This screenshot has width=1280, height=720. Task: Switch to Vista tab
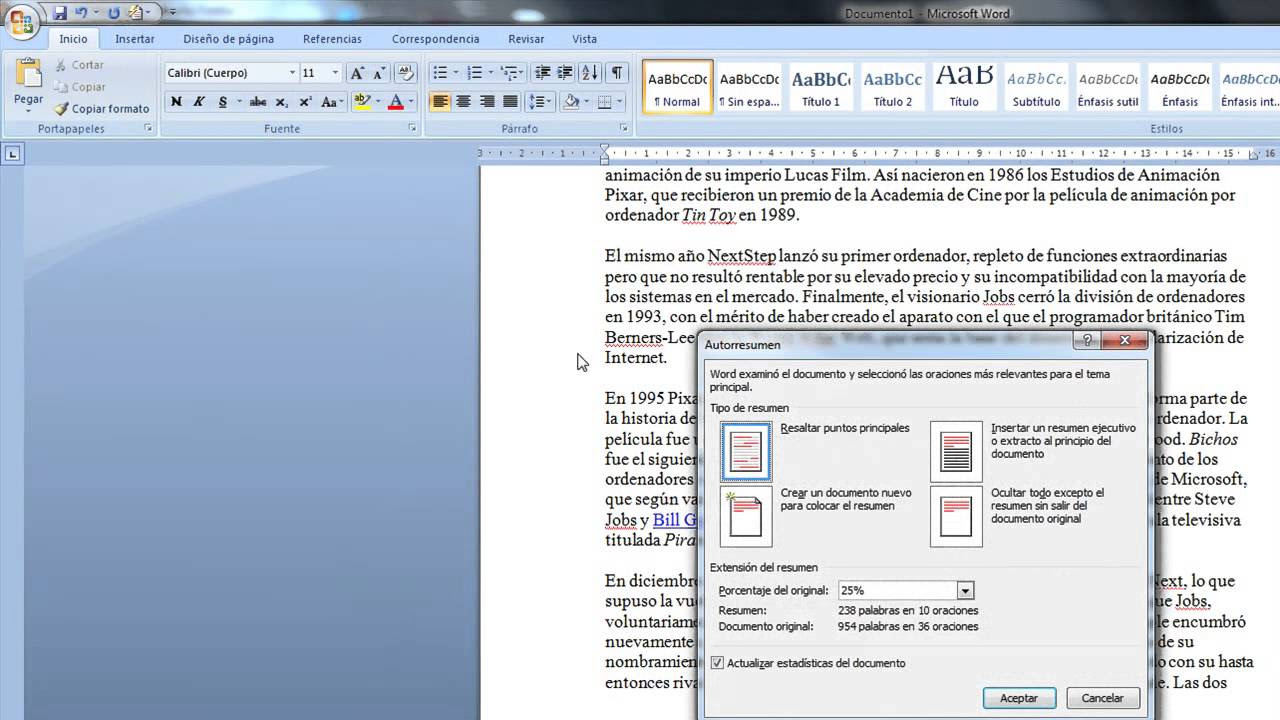pyautogui.click(x=584, y=39)
